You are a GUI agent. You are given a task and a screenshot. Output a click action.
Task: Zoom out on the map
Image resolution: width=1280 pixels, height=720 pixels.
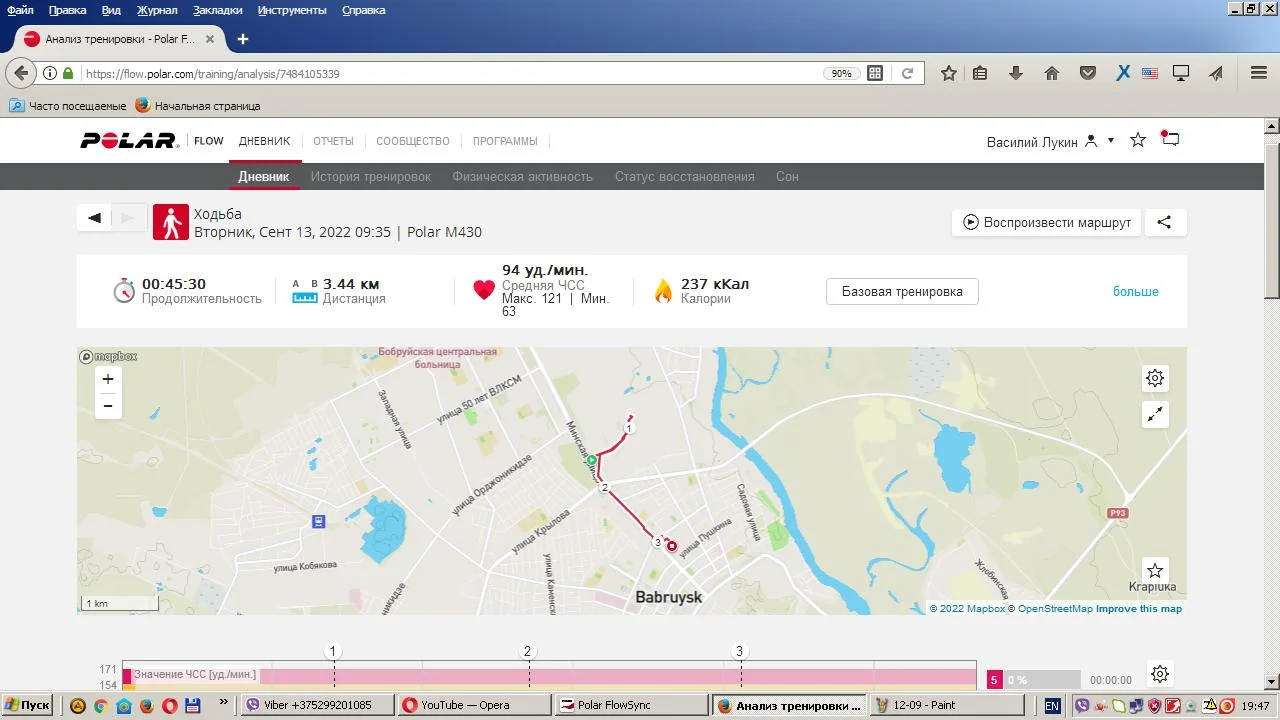coord(108,406)
